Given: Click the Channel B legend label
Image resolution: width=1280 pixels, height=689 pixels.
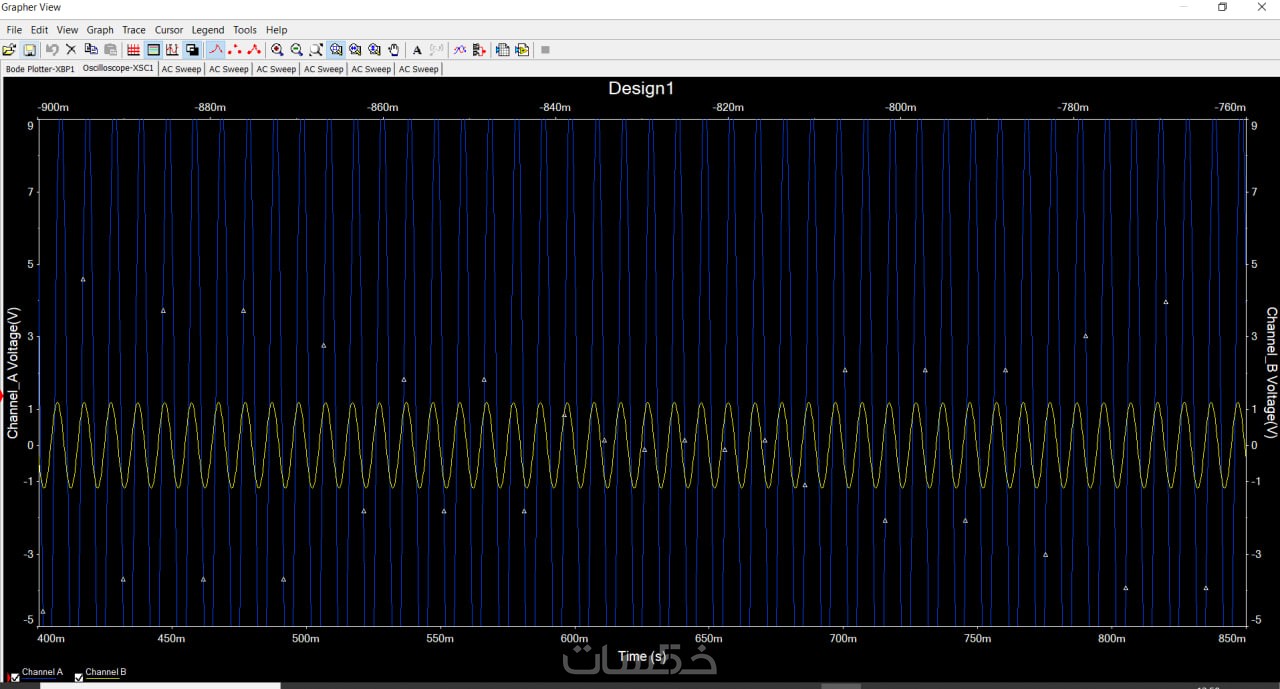Looking at the screenshot, I should 106,672.
